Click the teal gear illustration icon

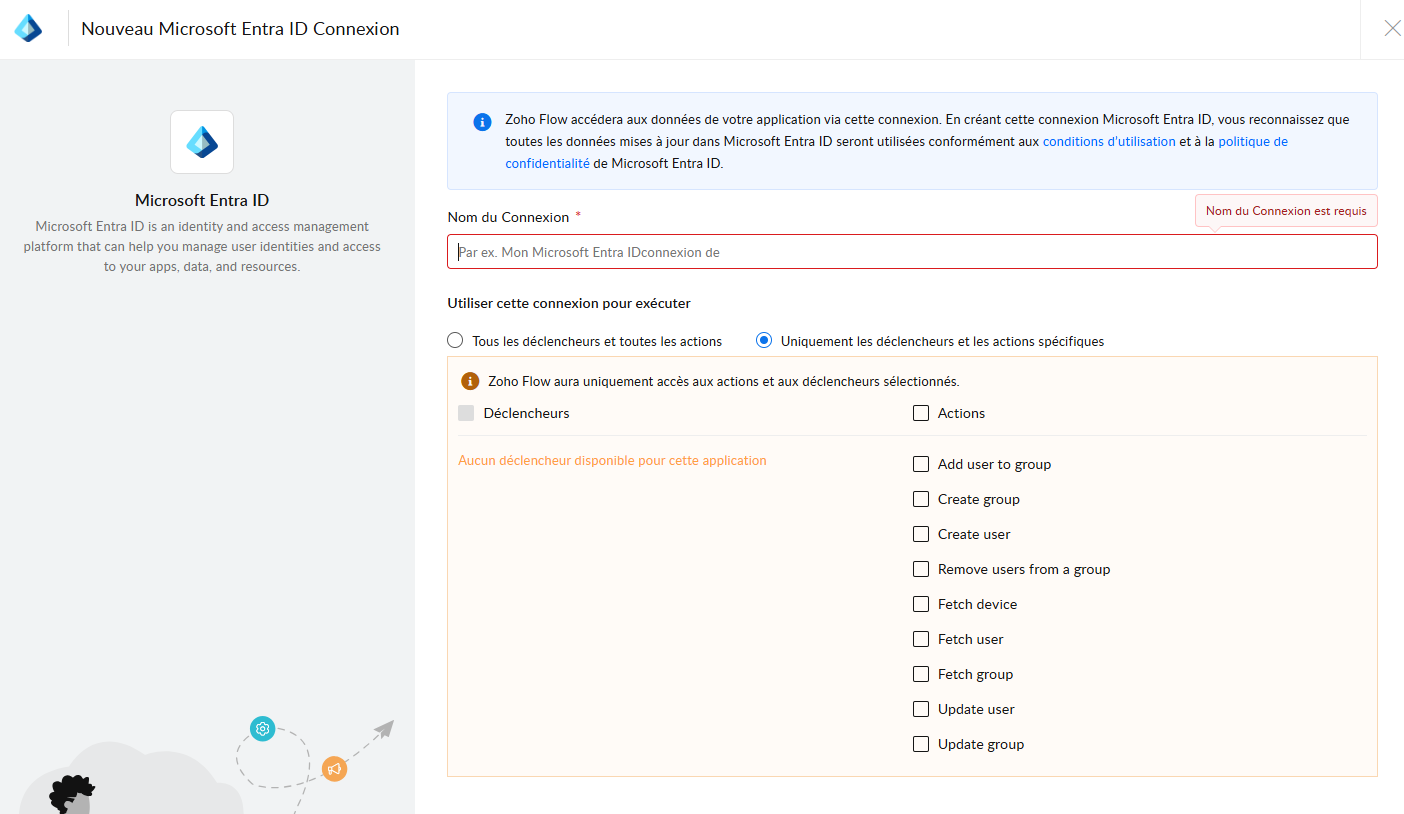click(263, 728)
